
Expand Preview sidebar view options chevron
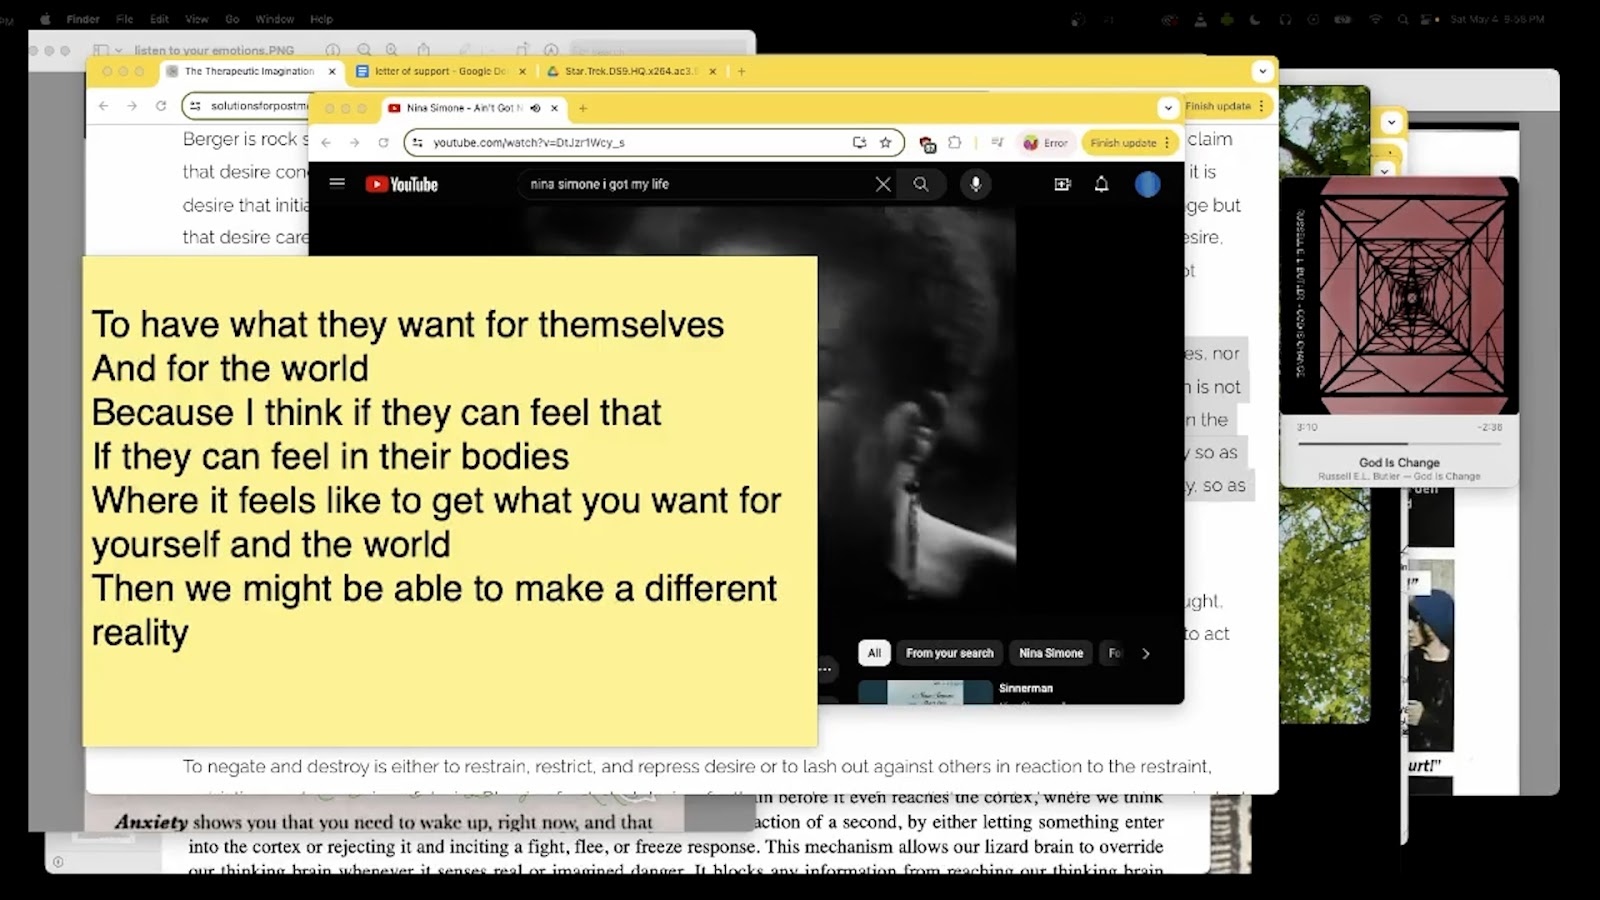[x=119, y=50]
